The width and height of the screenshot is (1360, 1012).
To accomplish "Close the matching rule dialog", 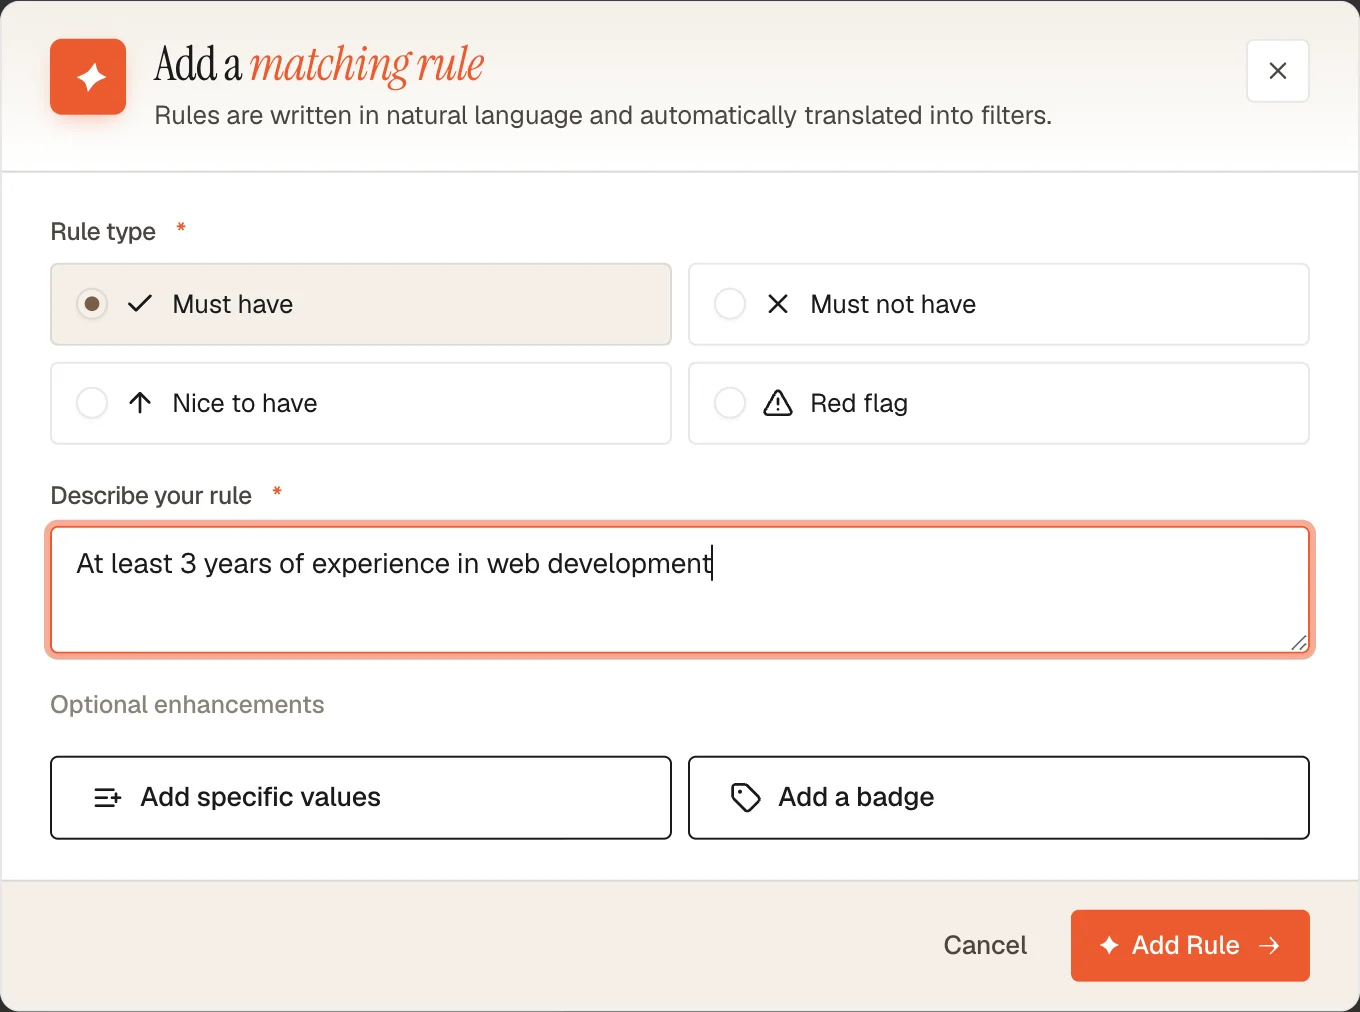I will [1277, 71].
